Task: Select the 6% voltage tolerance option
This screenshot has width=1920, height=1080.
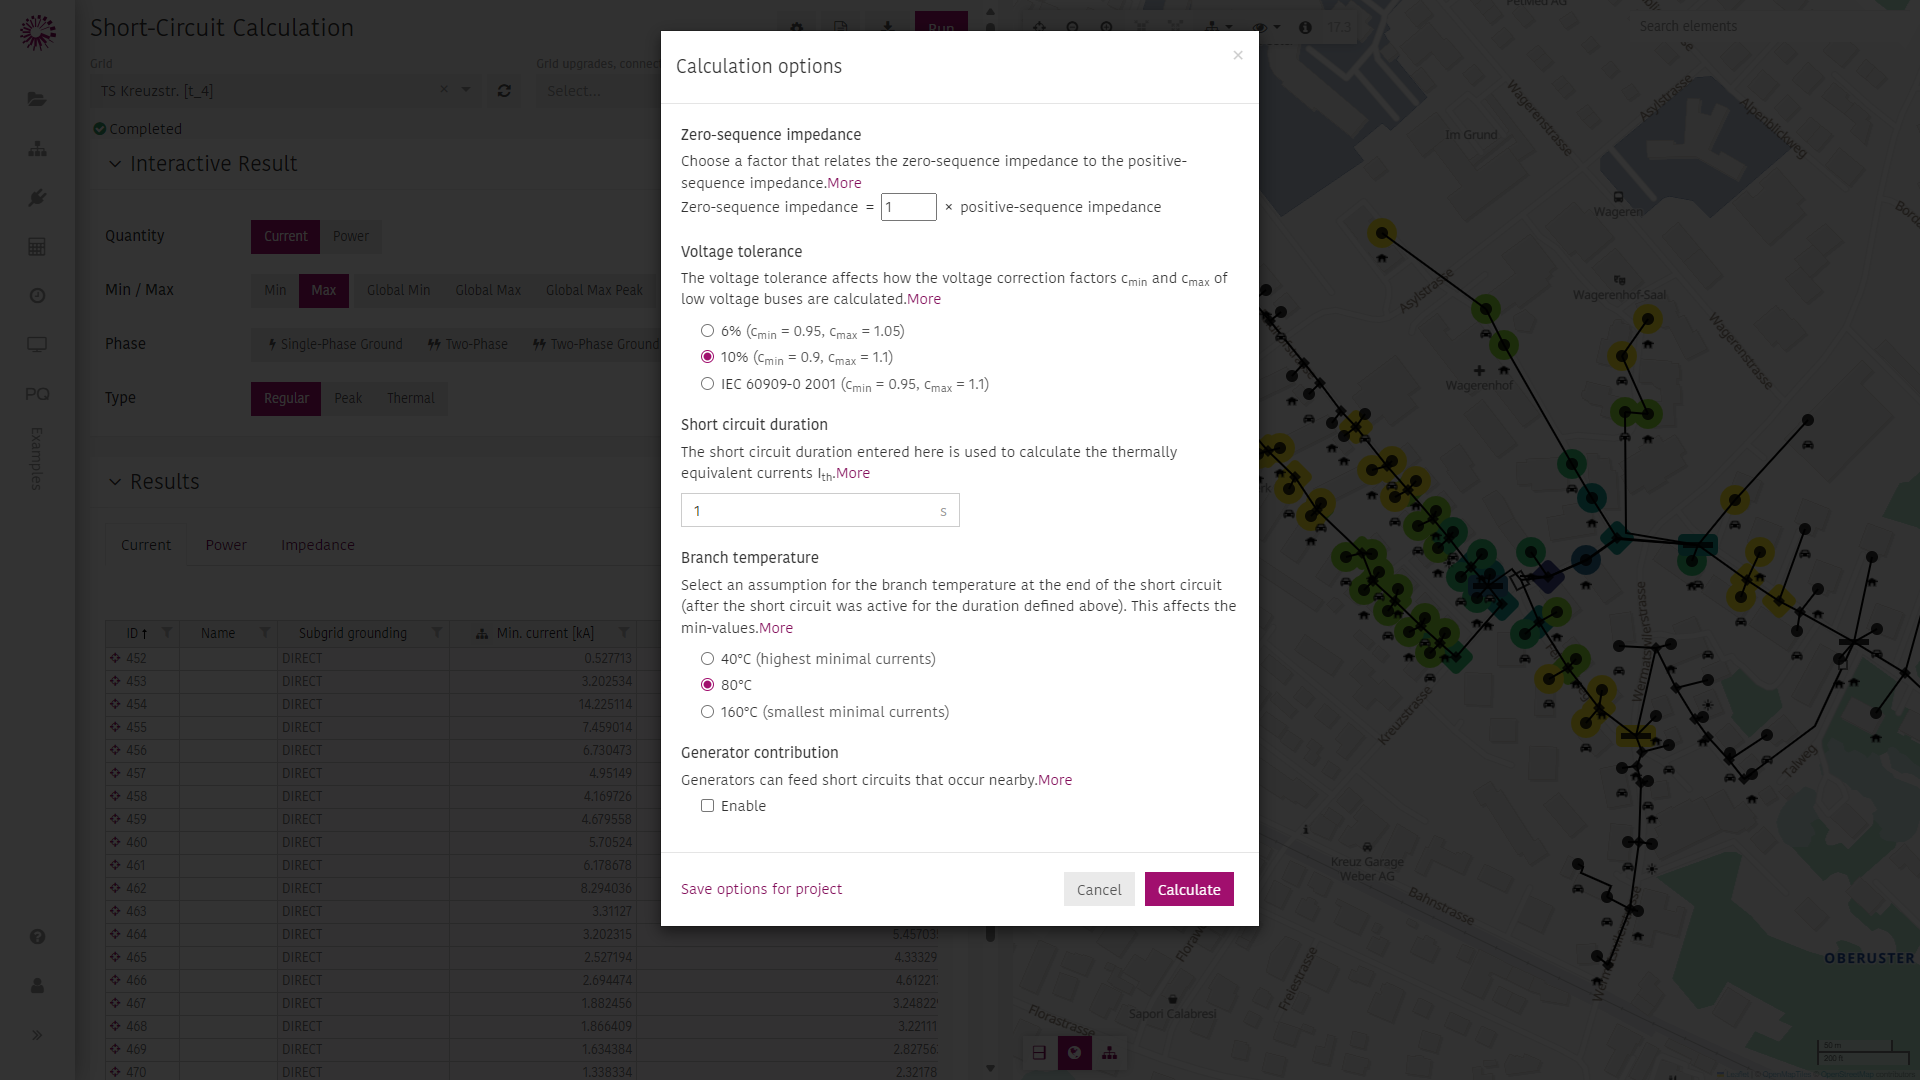Action: pos(707,331)
